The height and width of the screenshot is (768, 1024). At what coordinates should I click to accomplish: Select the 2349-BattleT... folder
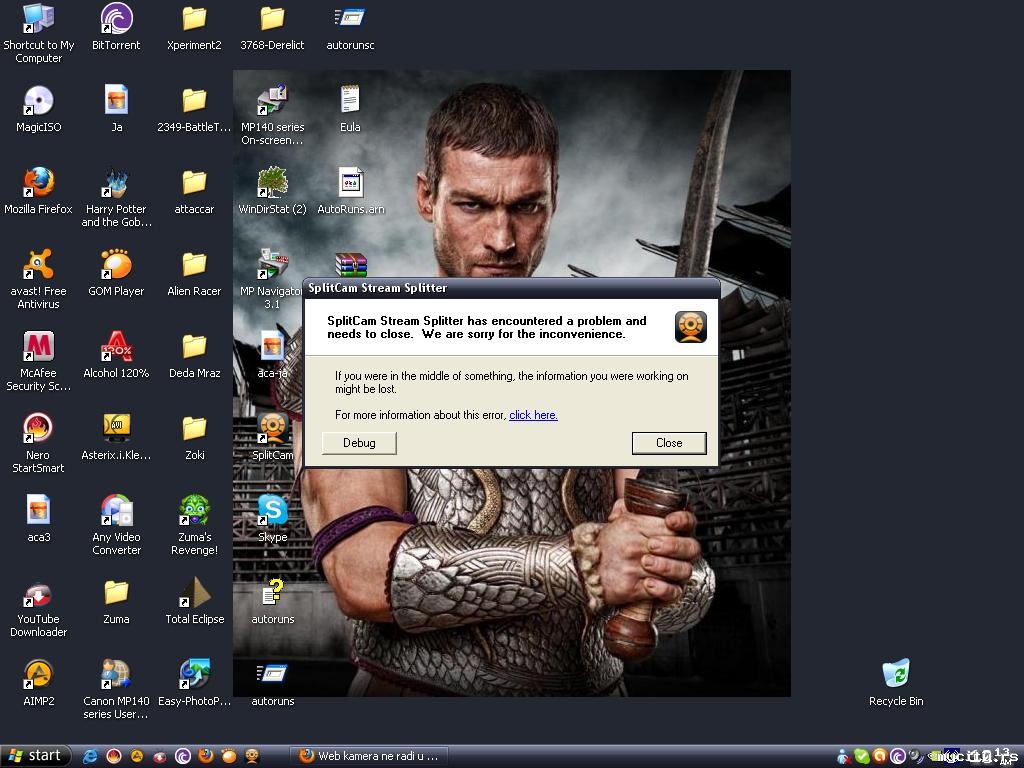[194, 108]
